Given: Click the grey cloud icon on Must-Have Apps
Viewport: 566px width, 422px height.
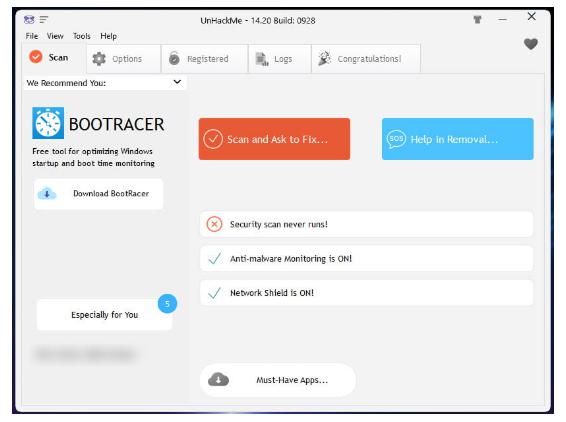Looking at the screenshot, I should [x=218, y=380].
